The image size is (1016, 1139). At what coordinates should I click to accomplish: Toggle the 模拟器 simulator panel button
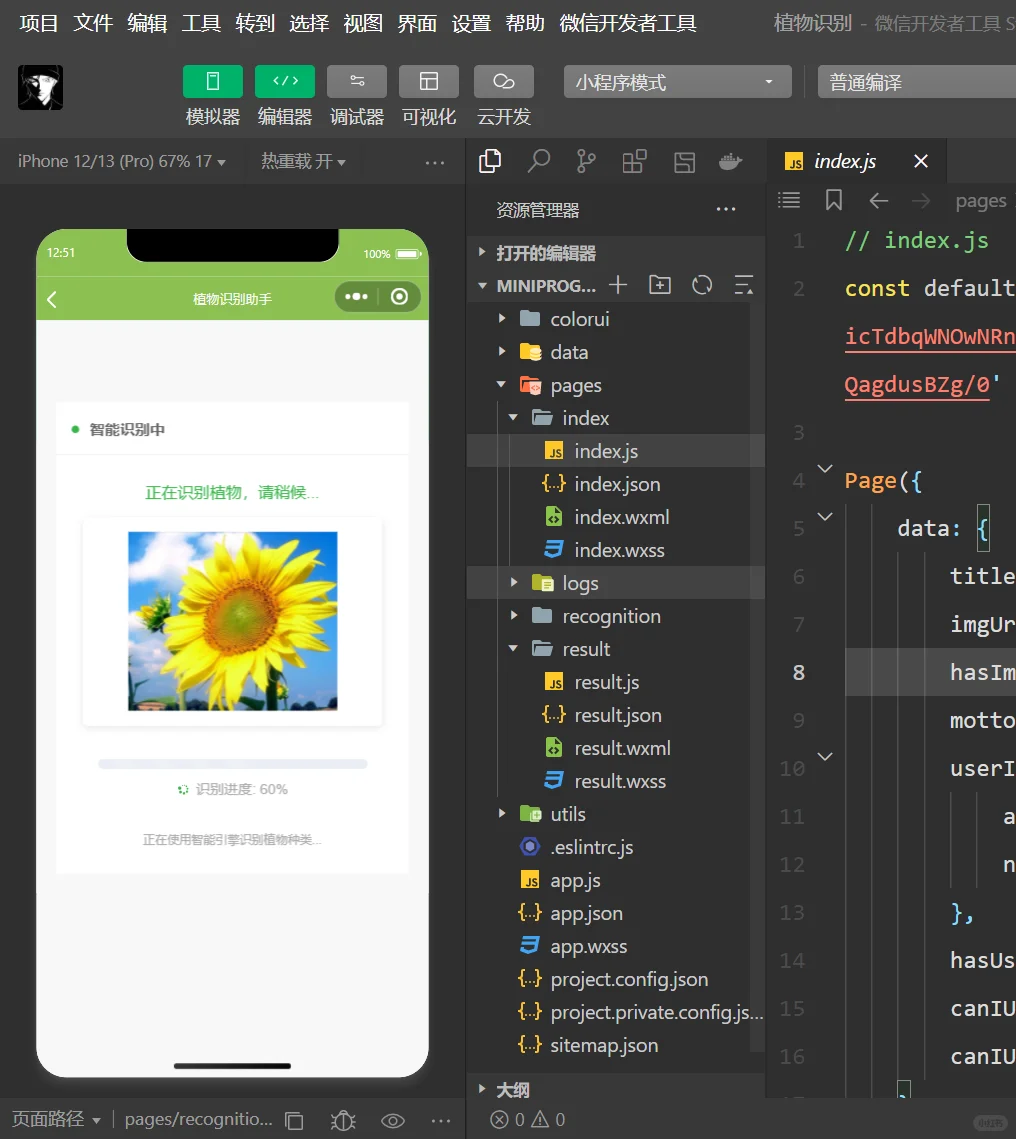213,81
